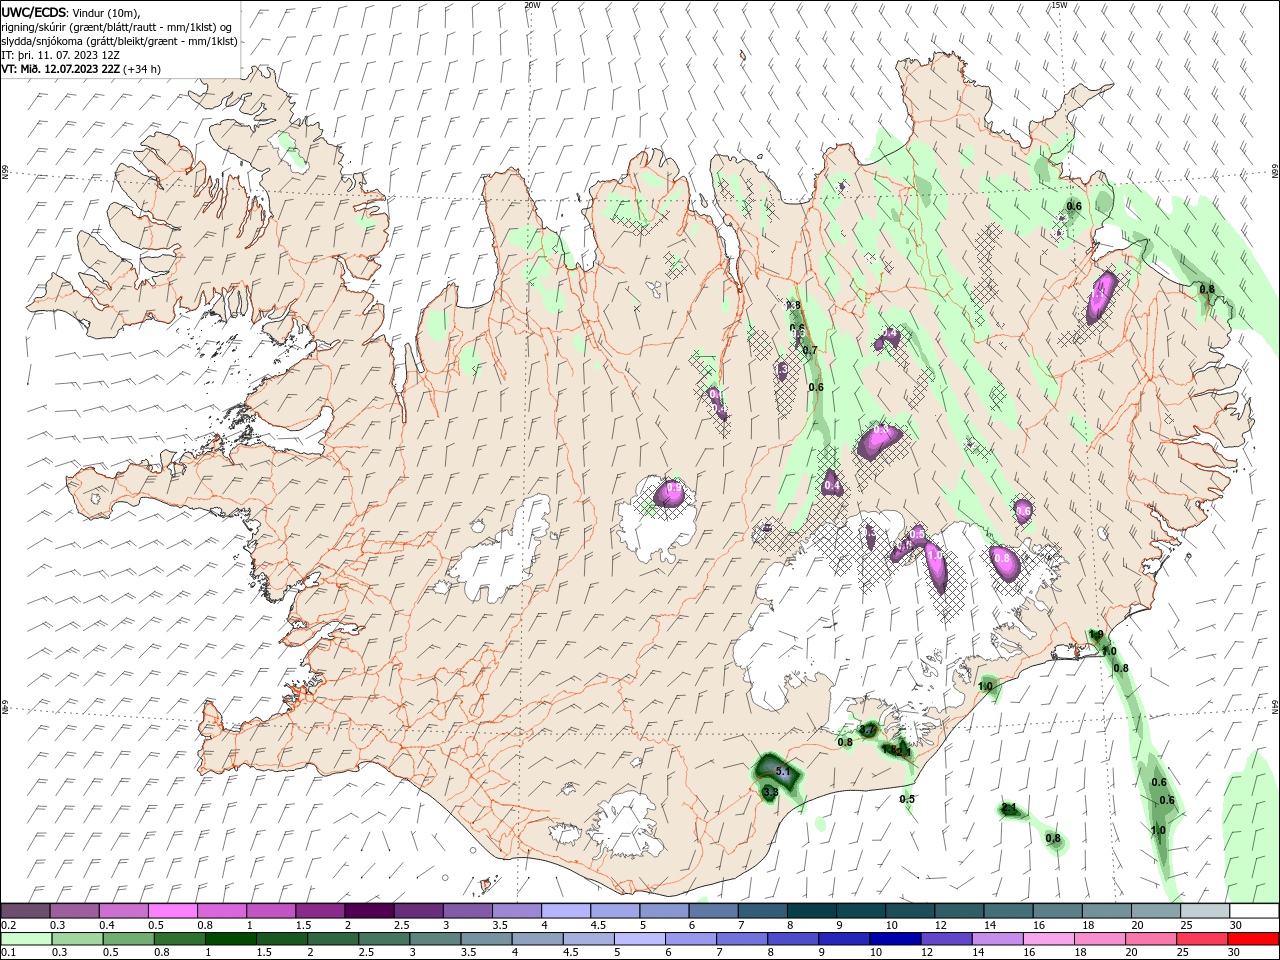Select the darkest purple 2–2.5 snow legend swatch
Image resolution: width=1280 pixels, height=960 pixels.
click(x=368, y=911)
